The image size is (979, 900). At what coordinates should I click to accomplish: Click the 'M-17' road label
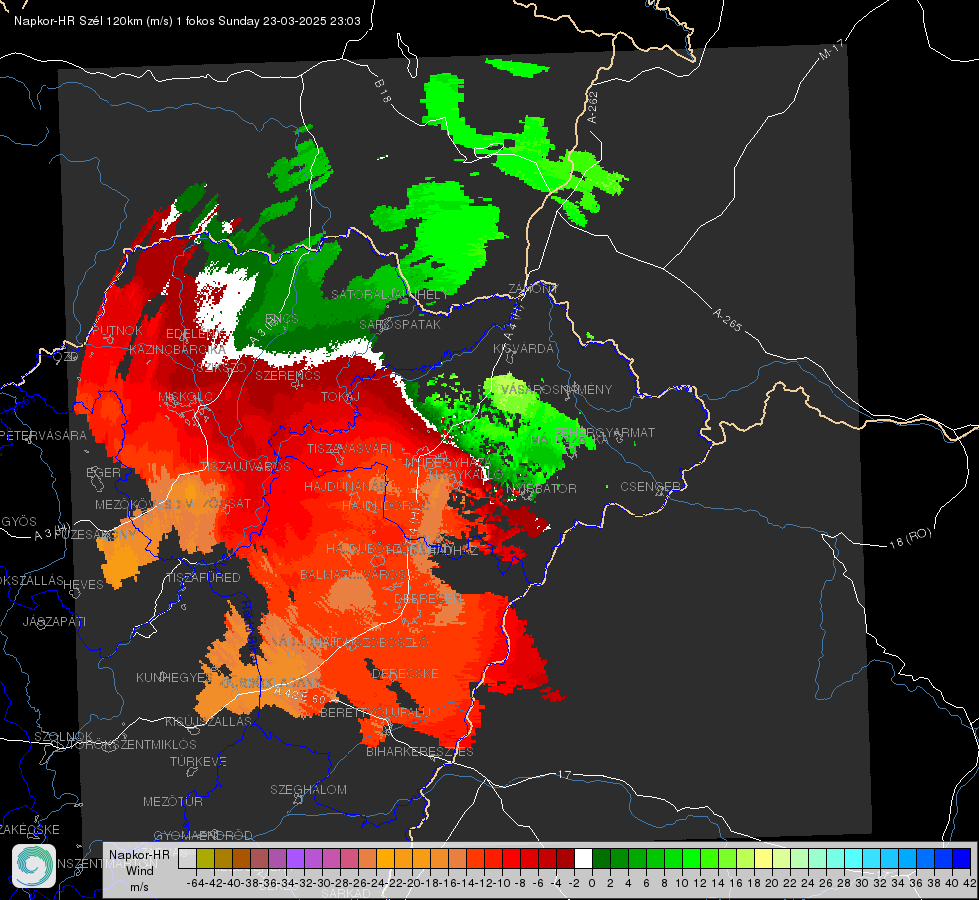(x=830, y=49)
